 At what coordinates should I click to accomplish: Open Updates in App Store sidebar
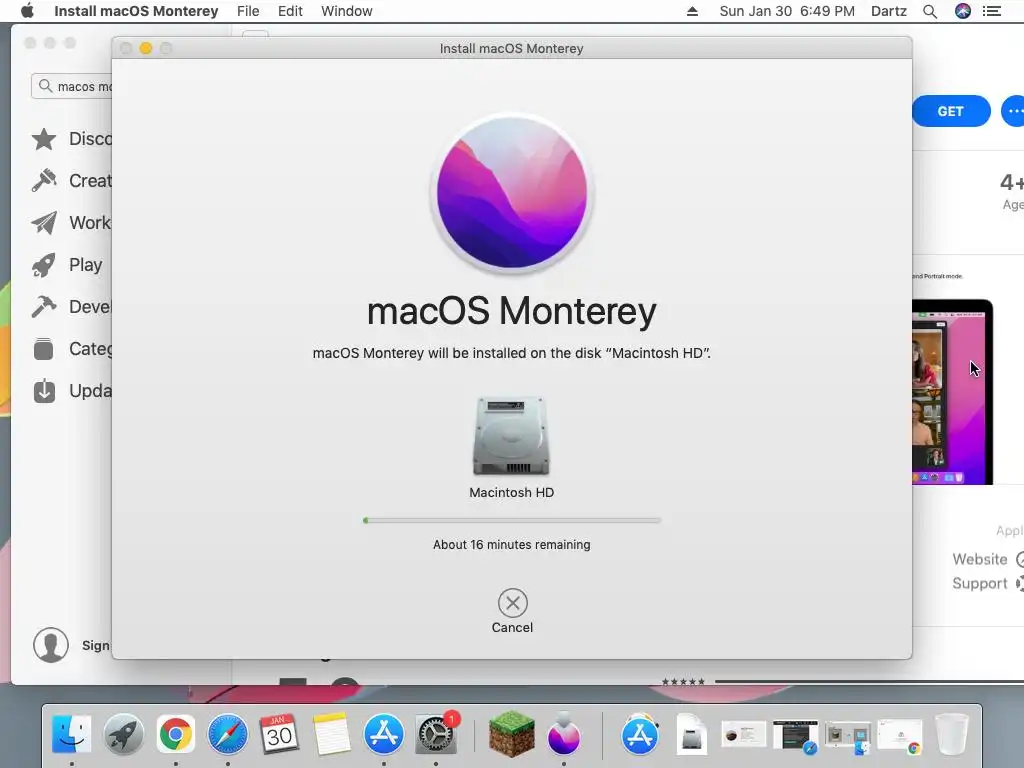(72, 391)
